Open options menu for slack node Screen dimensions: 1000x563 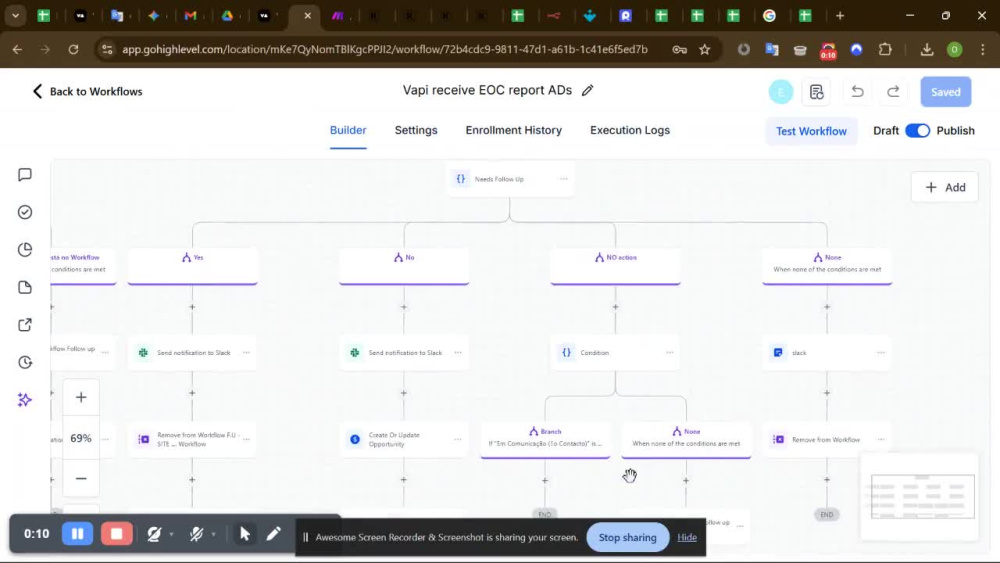click(x=881, y=353)
